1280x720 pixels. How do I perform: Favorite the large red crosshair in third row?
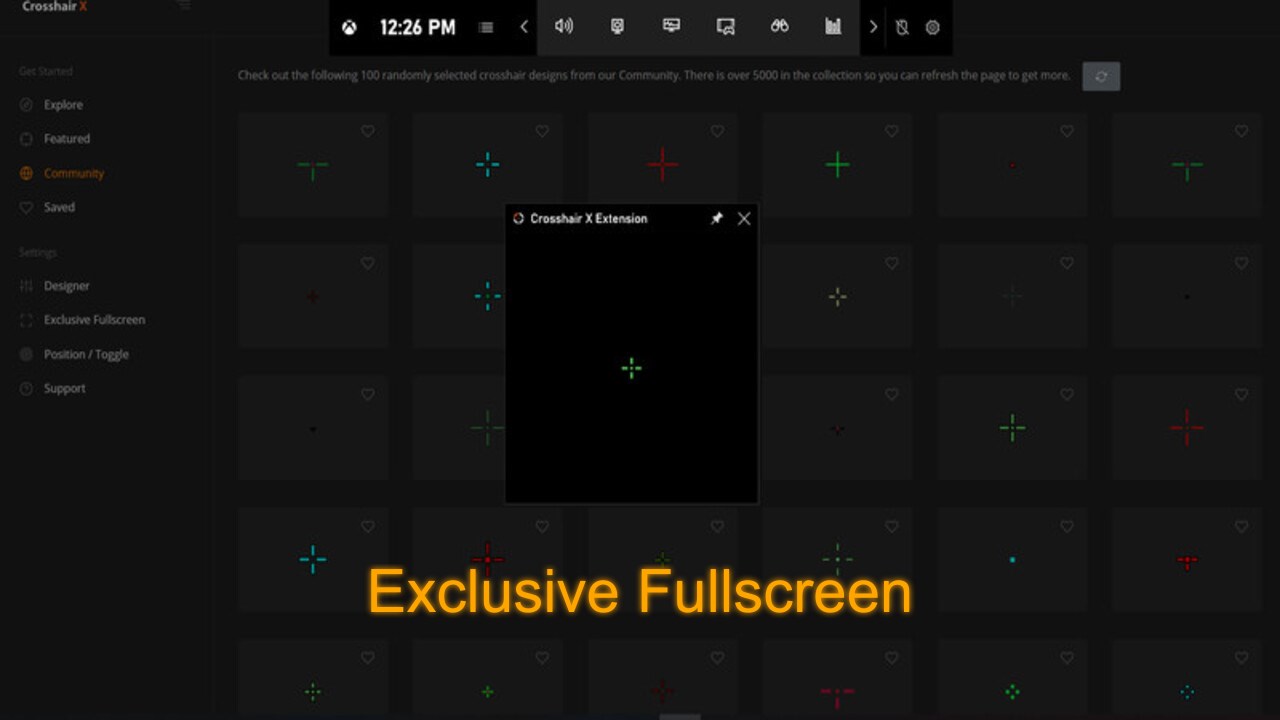[1241, 395]
